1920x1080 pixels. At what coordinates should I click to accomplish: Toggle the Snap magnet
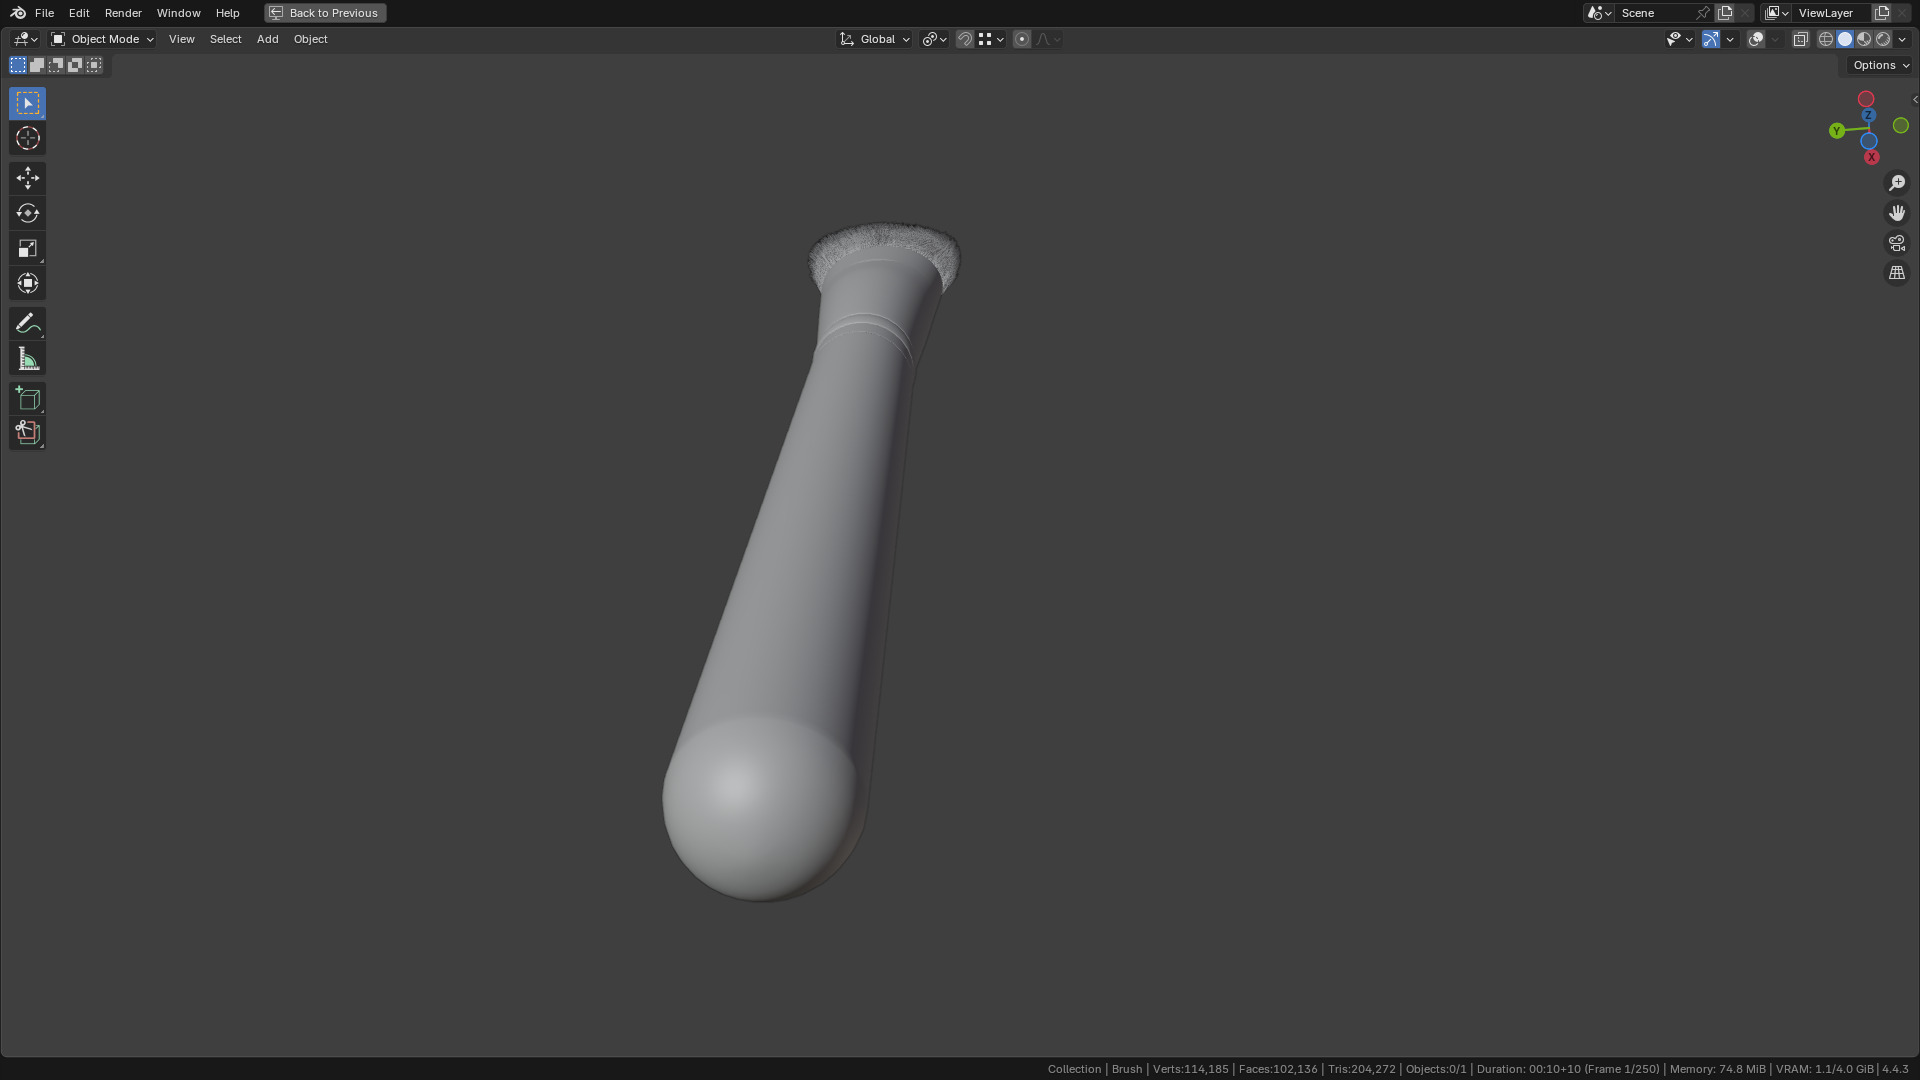tap(965, 39)
